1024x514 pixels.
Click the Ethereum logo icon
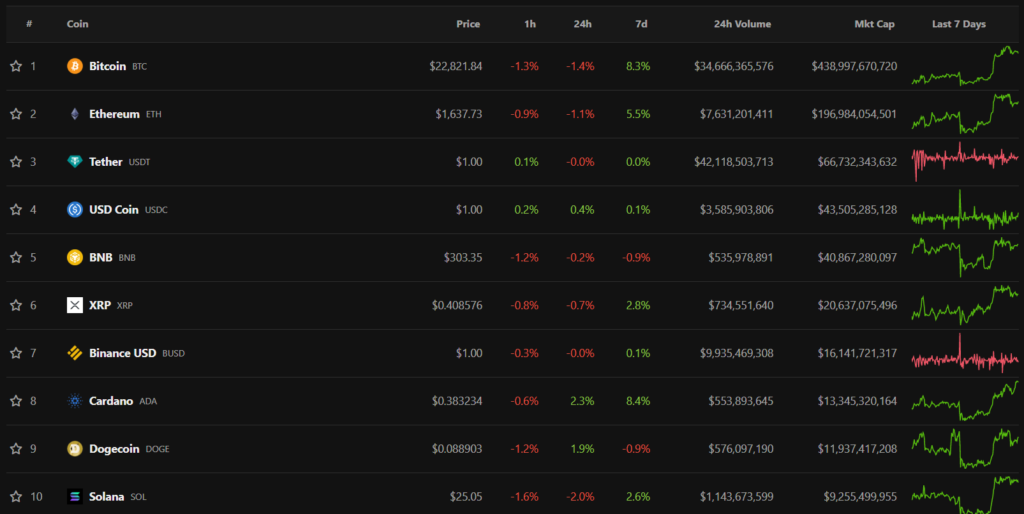[x=75, y=114]
